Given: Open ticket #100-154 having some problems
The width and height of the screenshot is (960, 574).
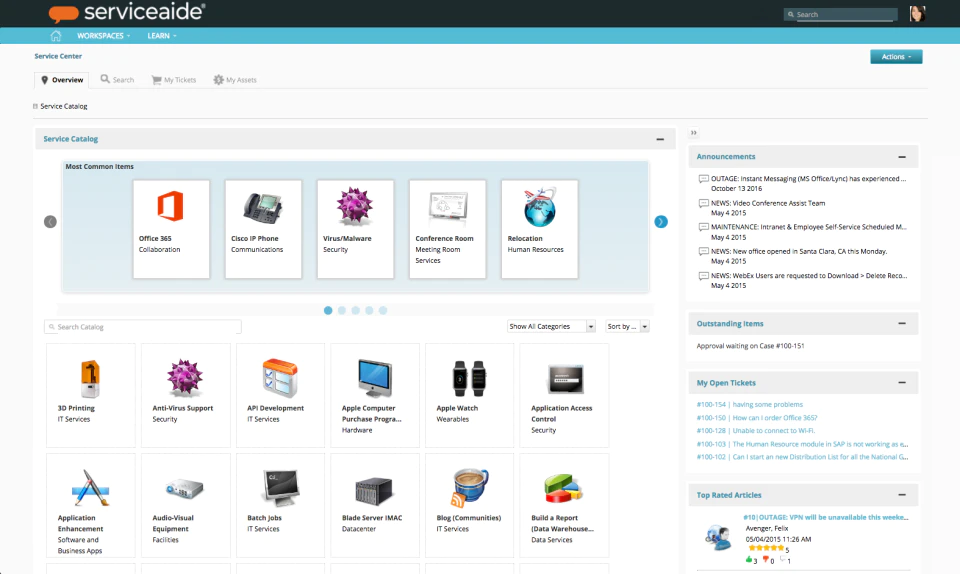Looking at the screenshot, I should [749, 404].
